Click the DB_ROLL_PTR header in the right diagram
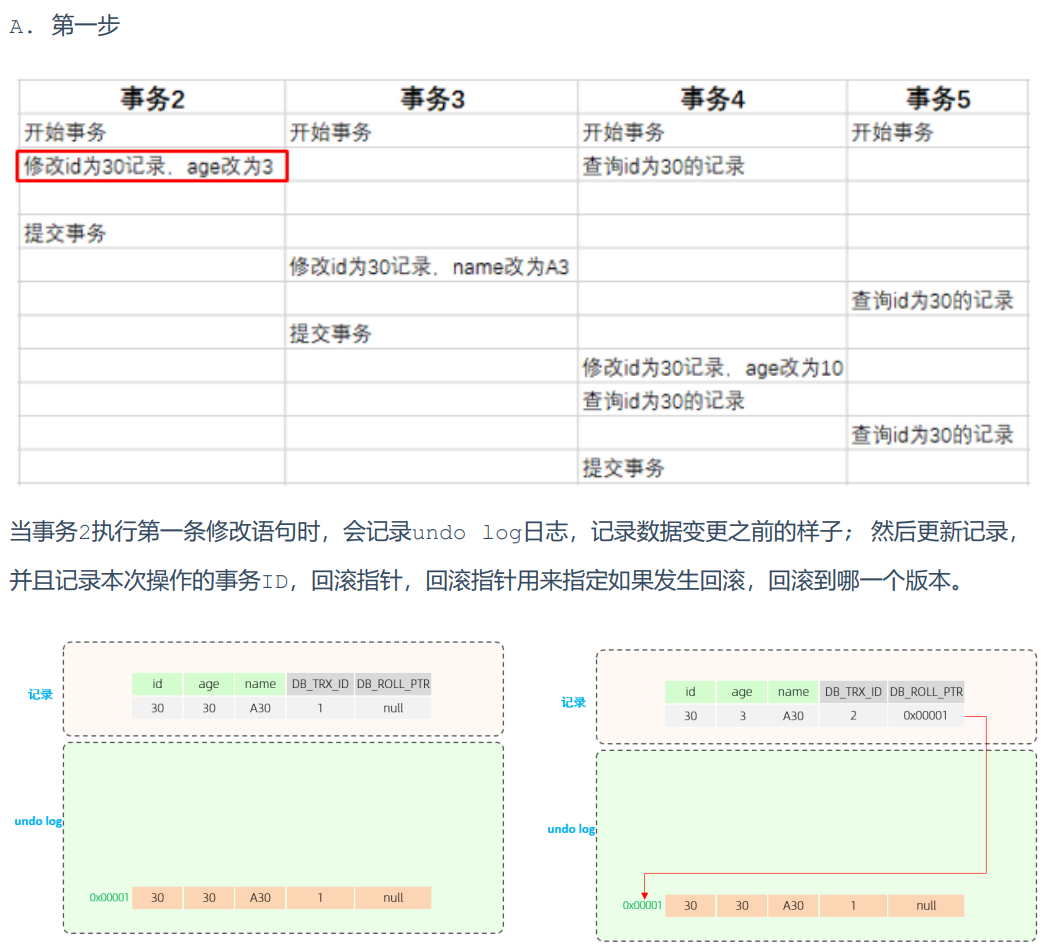The width and height of the screenshot is (1043, 945). tap(927, 692)
